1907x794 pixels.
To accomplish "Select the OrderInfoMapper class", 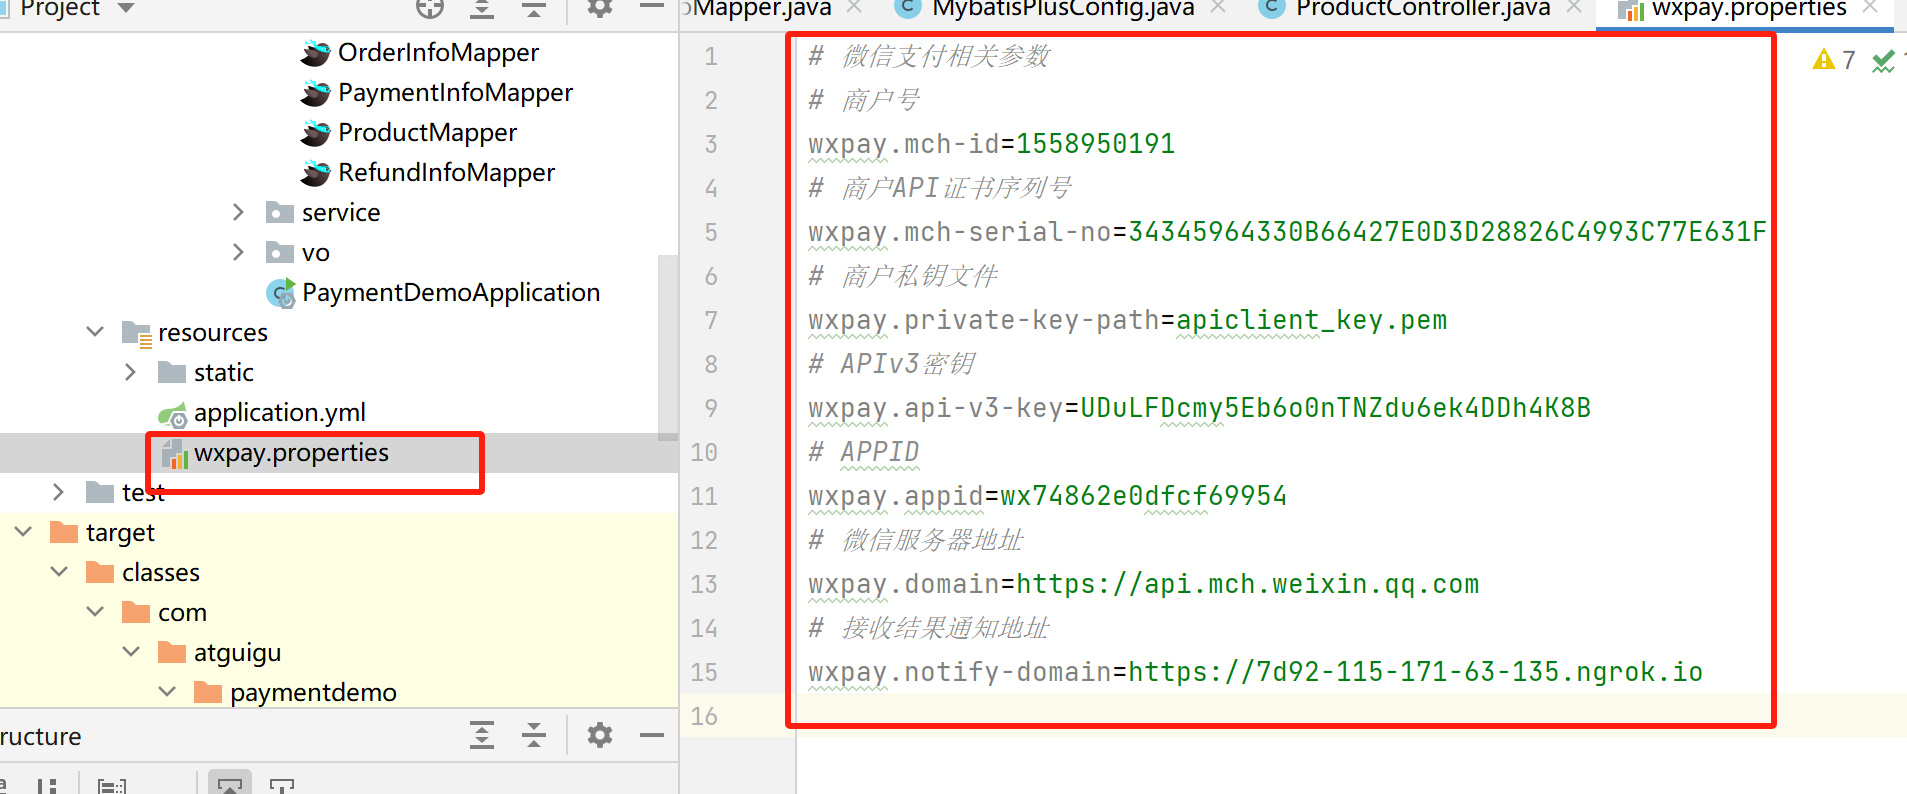I will (x=438, y=52).
